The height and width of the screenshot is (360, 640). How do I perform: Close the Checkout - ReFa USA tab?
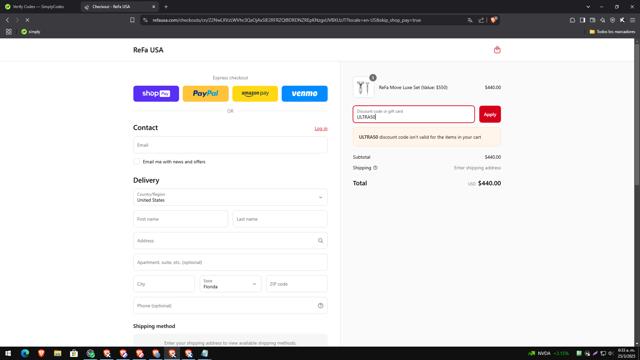(x=153, y=7)
